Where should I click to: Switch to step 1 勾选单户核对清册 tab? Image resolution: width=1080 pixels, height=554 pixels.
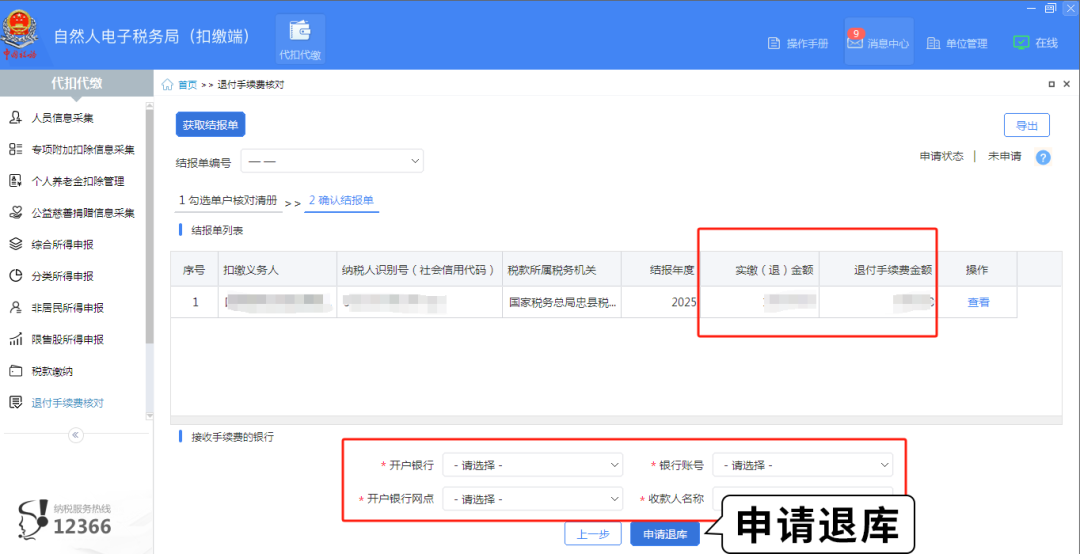[x=228, y=201]
